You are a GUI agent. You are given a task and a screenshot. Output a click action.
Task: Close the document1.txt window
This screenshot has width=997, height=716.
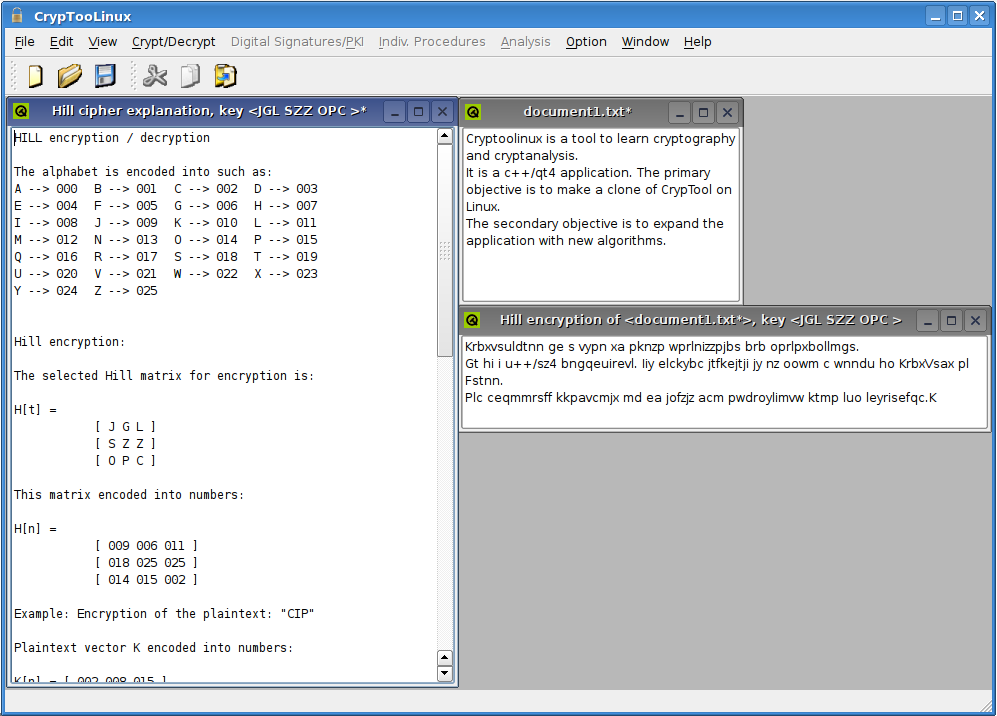[x=727, y=113]
